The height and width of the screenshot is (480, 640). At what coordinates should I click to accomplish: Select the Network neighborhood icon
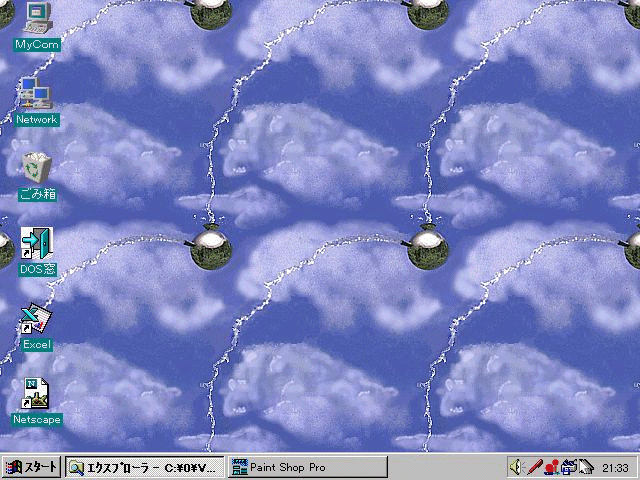tap(36, 92)
